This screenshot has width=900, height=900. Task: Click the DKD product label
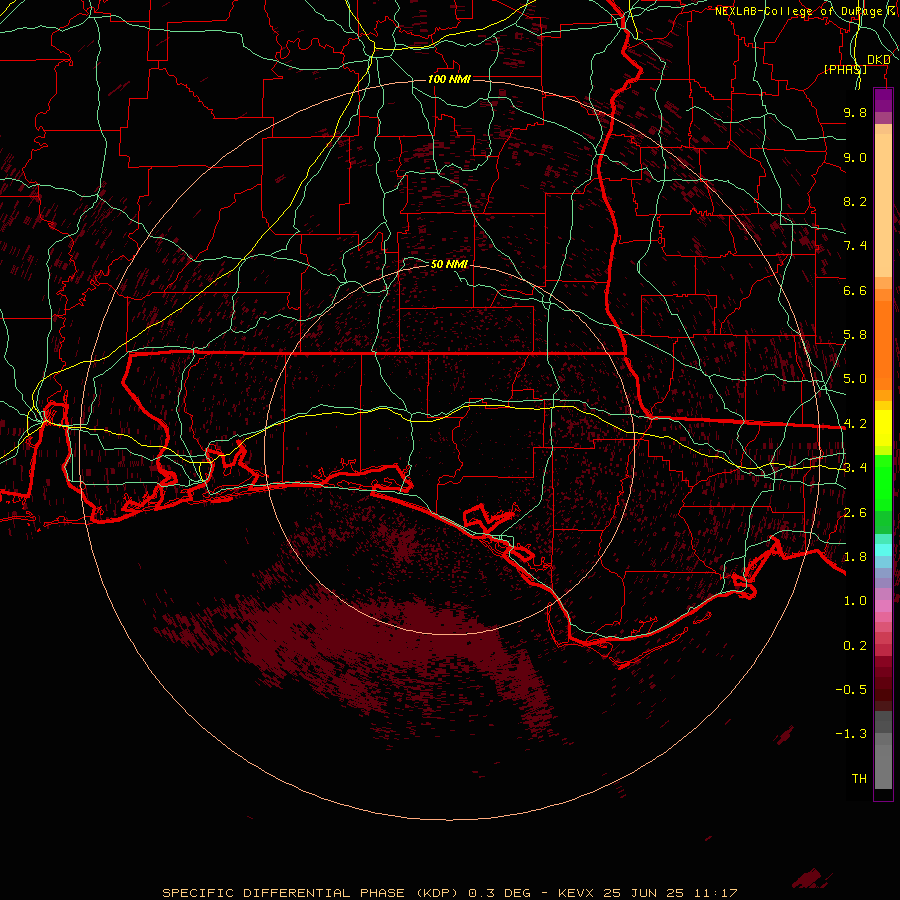(x=878, y=60)
